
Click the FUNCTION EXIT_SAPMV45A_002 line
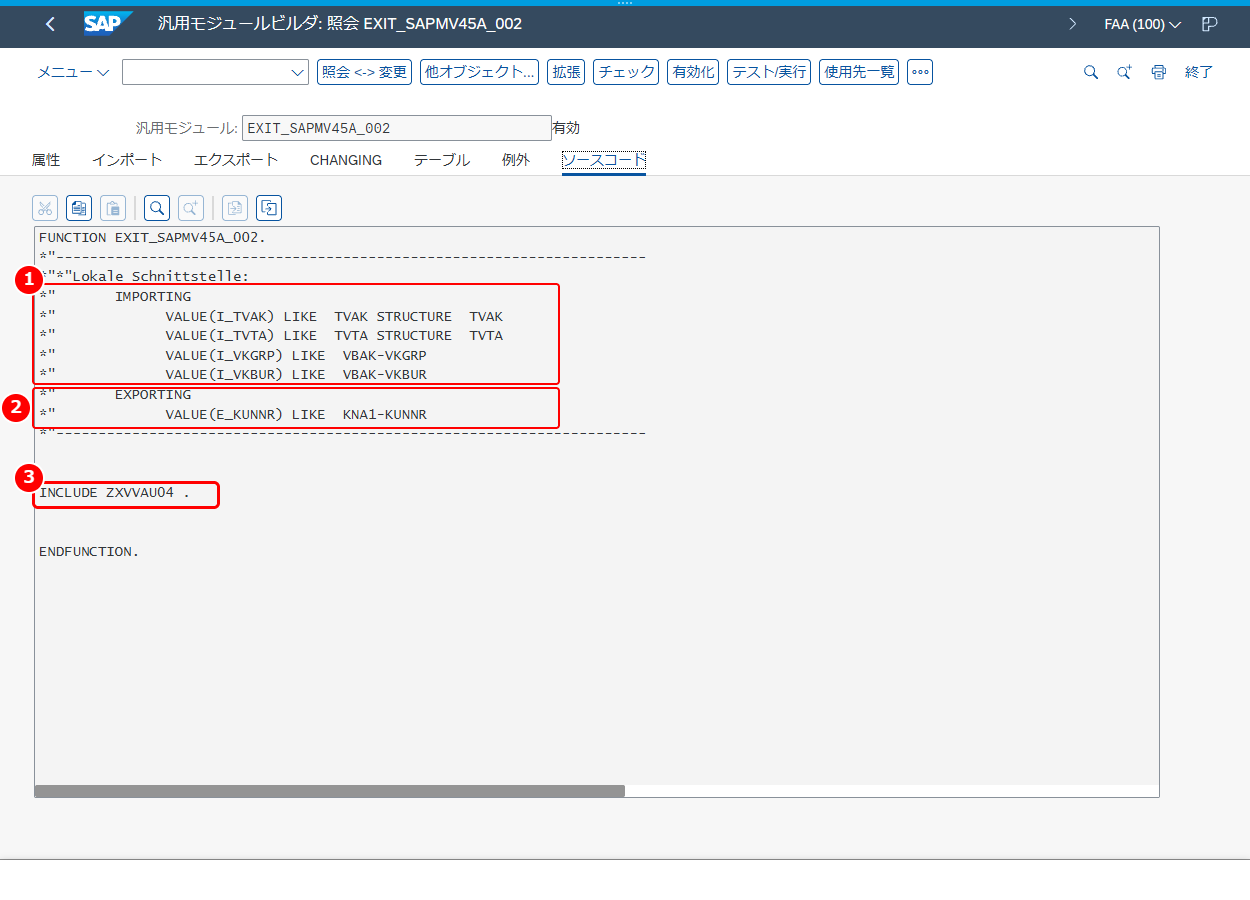tap(152, 237)
